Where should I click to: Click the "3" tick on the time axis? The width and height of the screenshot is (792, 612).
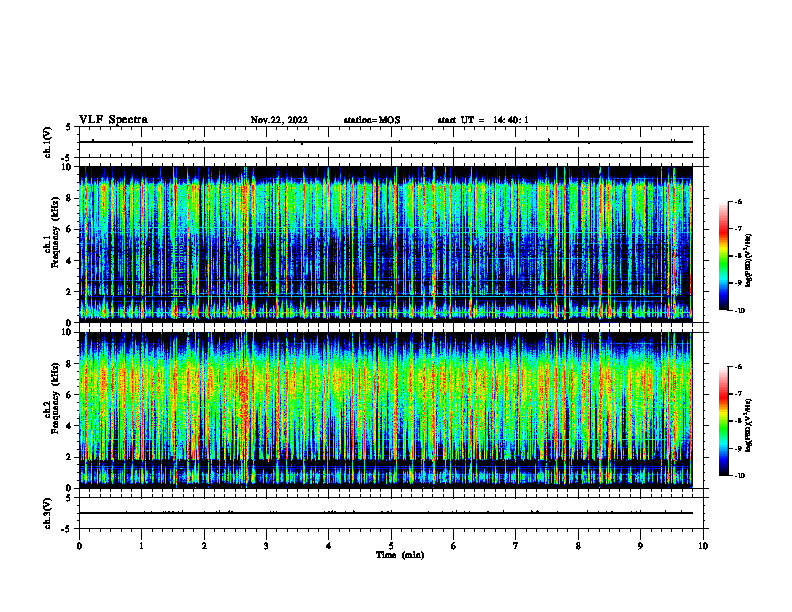[266, 546]
